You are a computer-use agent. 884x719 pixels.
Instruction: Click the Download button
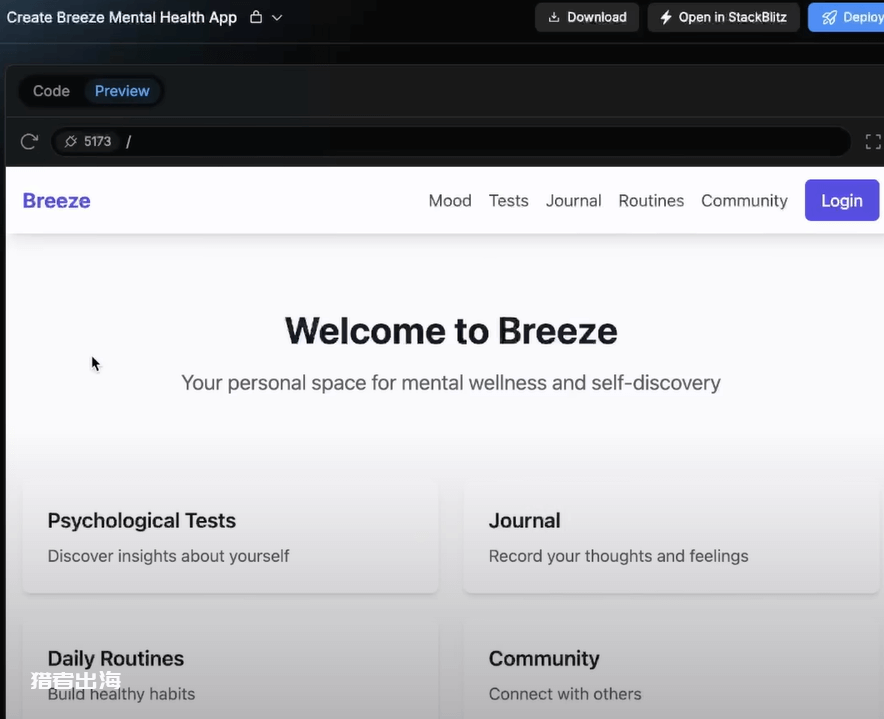[587, 17]
